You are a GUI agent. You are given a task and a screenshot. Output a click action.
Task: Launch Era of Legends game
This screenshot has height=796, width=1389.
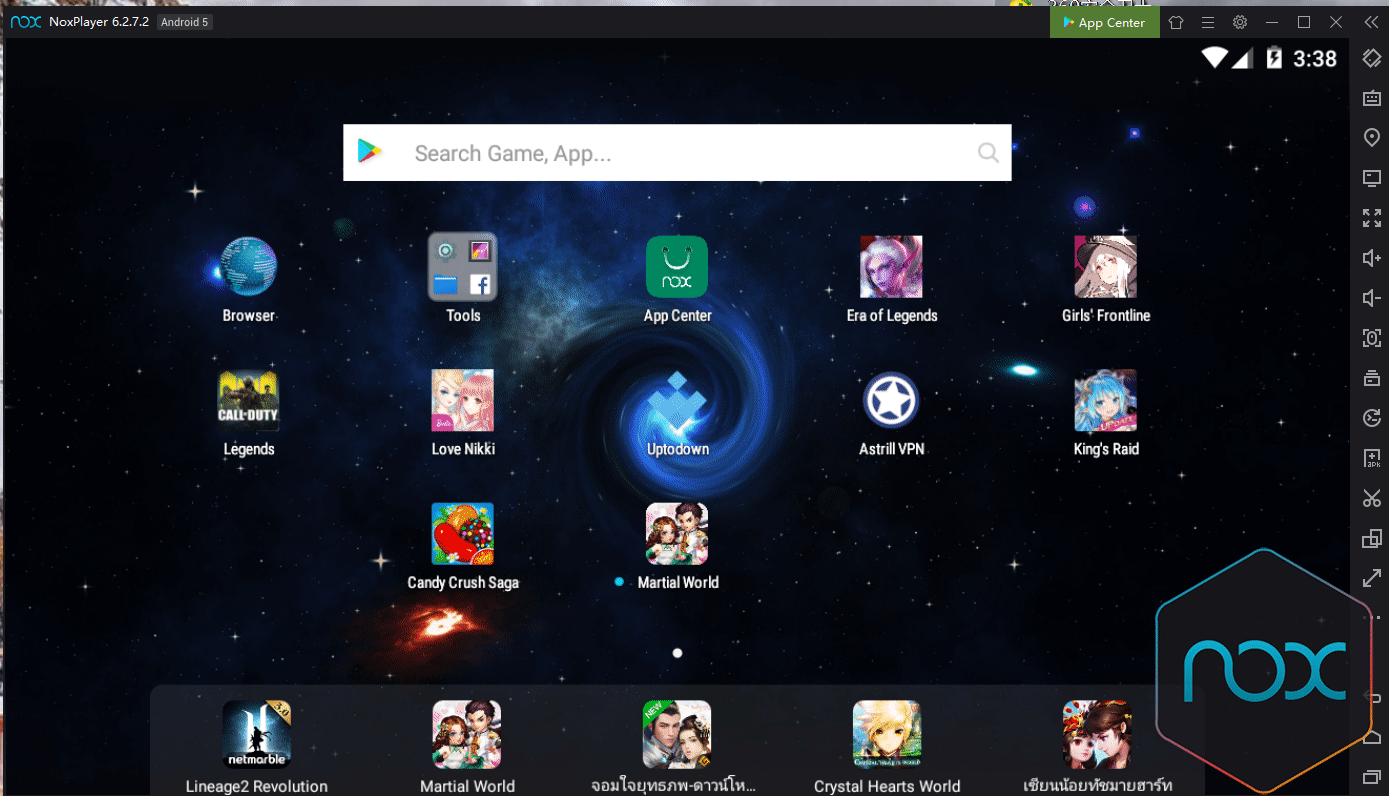tap(891, 267)
